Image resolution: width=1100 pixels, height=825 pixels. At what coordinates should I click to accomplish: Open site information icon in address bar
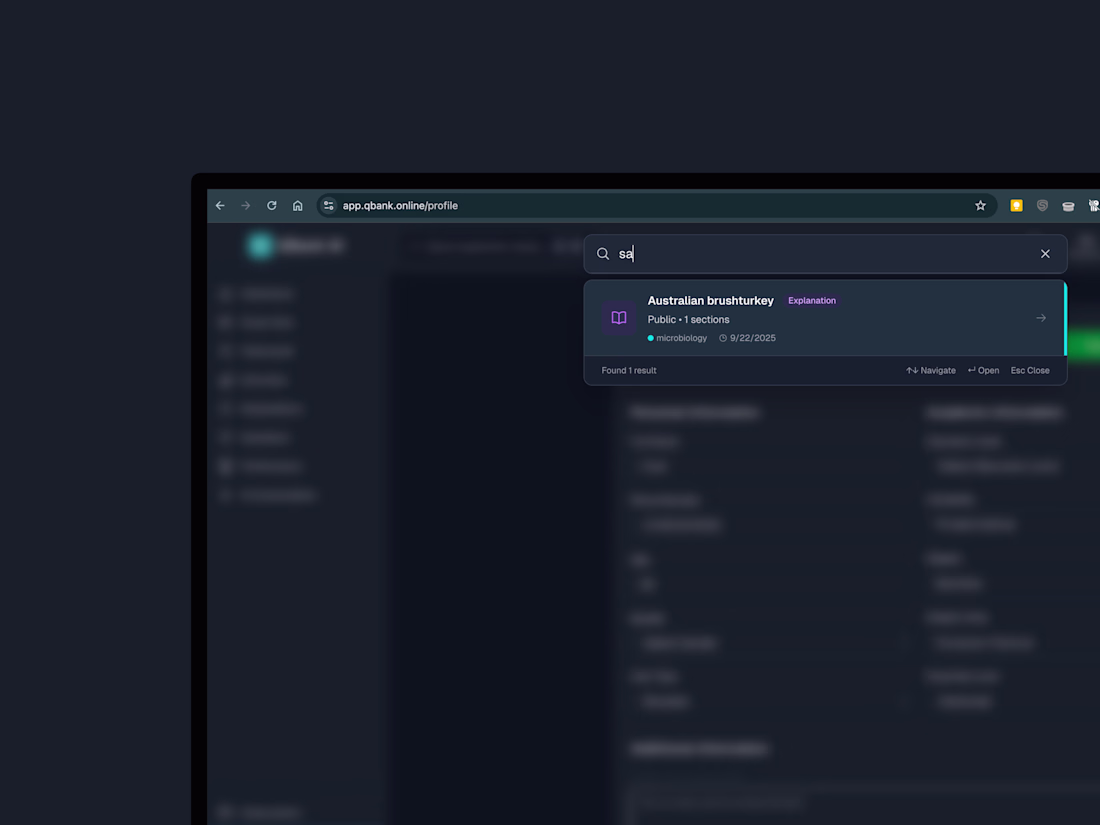tap(328, 206)
